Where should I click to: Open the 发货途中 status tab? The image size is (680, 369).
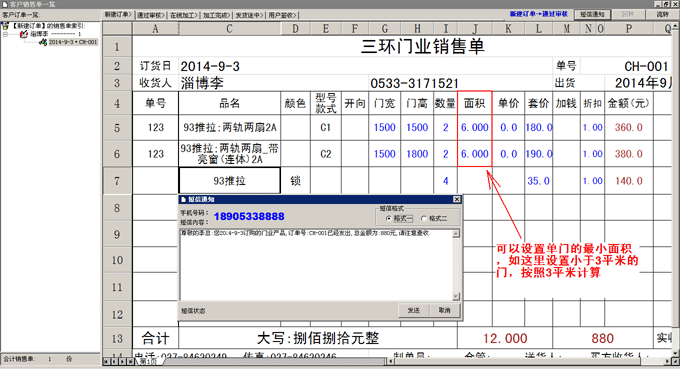pyautogui.click(x=249, y=15)
